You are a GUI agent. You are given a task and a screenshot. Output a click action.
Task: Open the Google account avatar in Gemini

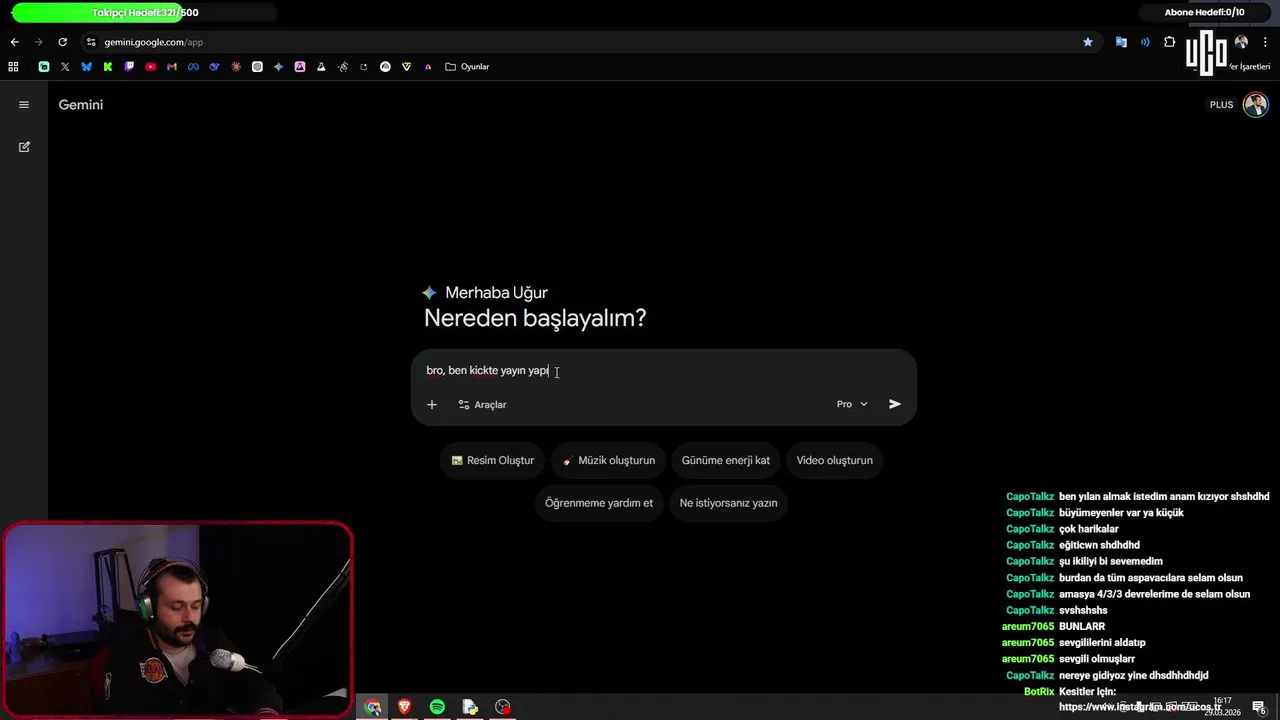pos(1255,104)
